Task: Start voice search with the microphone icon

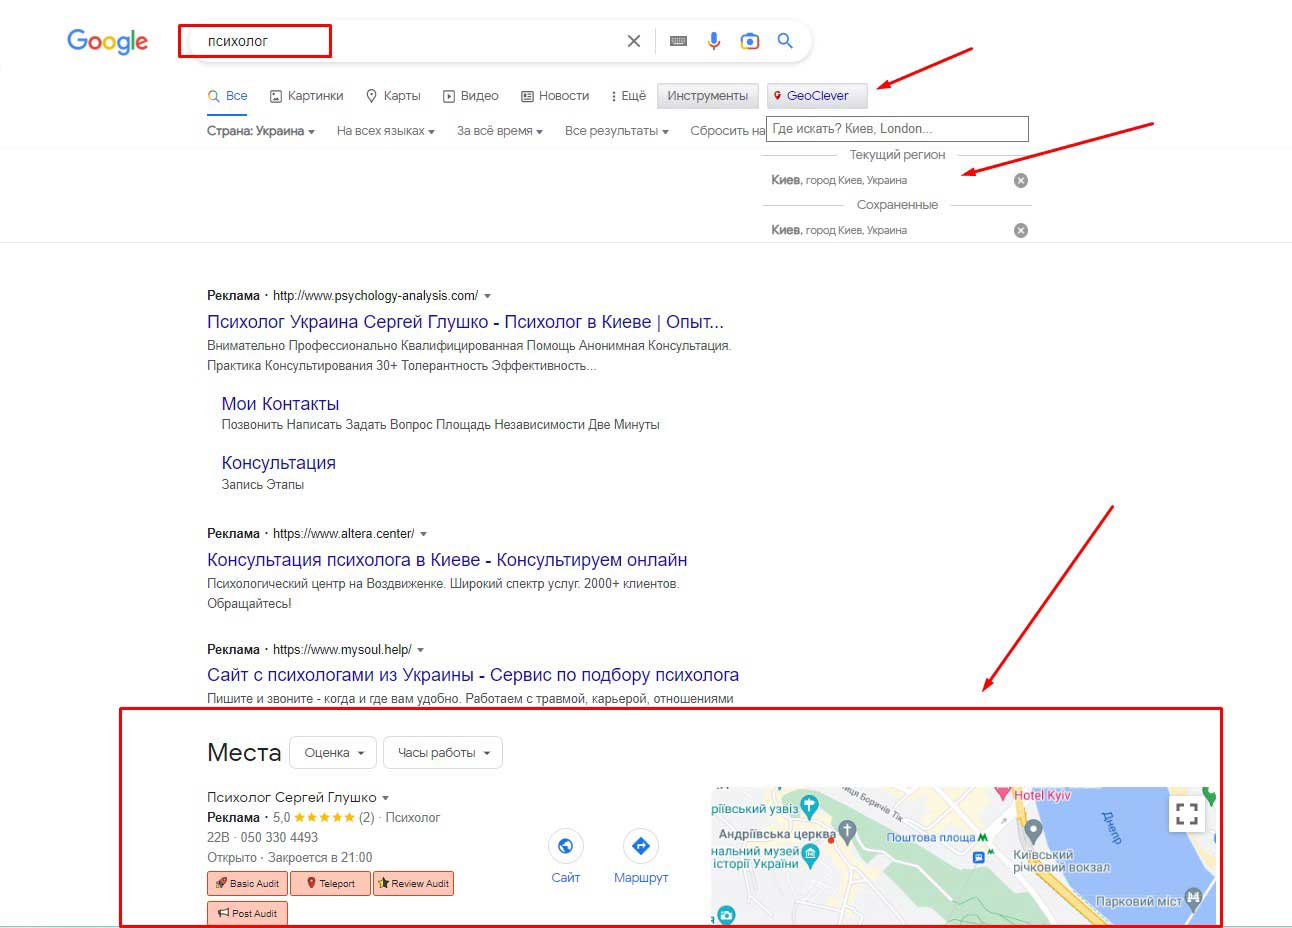Action: pos(714,41)
